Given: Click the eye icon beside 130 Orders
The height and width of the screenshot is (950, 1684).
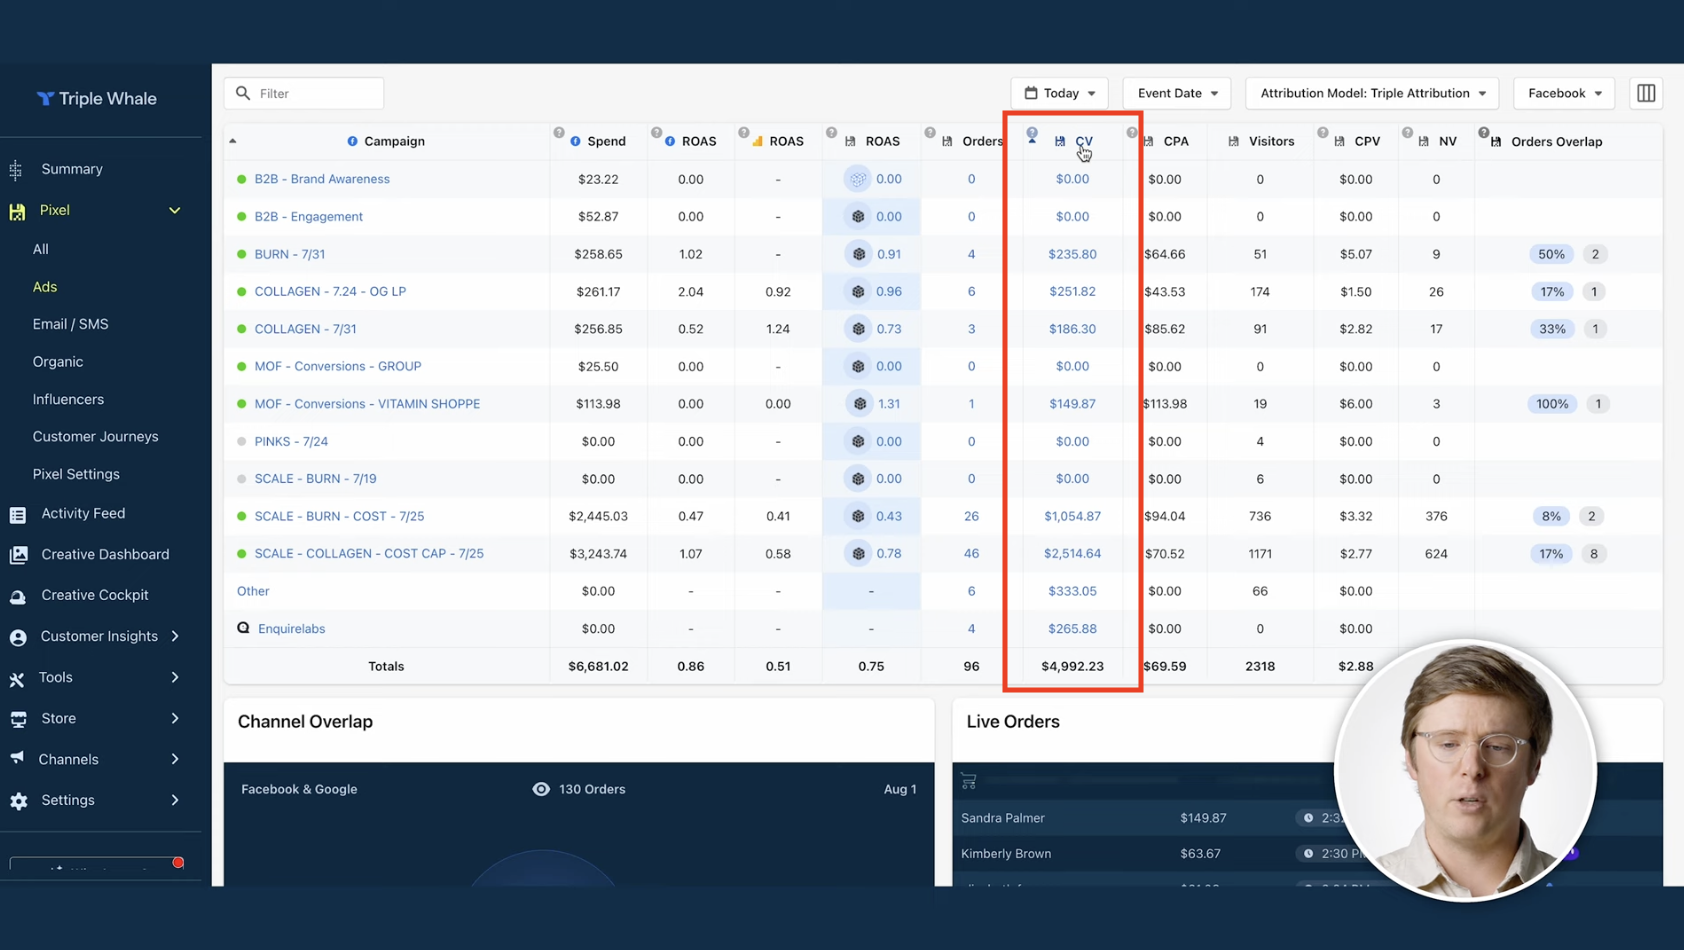Looking at the screenshot, I should click(541, 789).
